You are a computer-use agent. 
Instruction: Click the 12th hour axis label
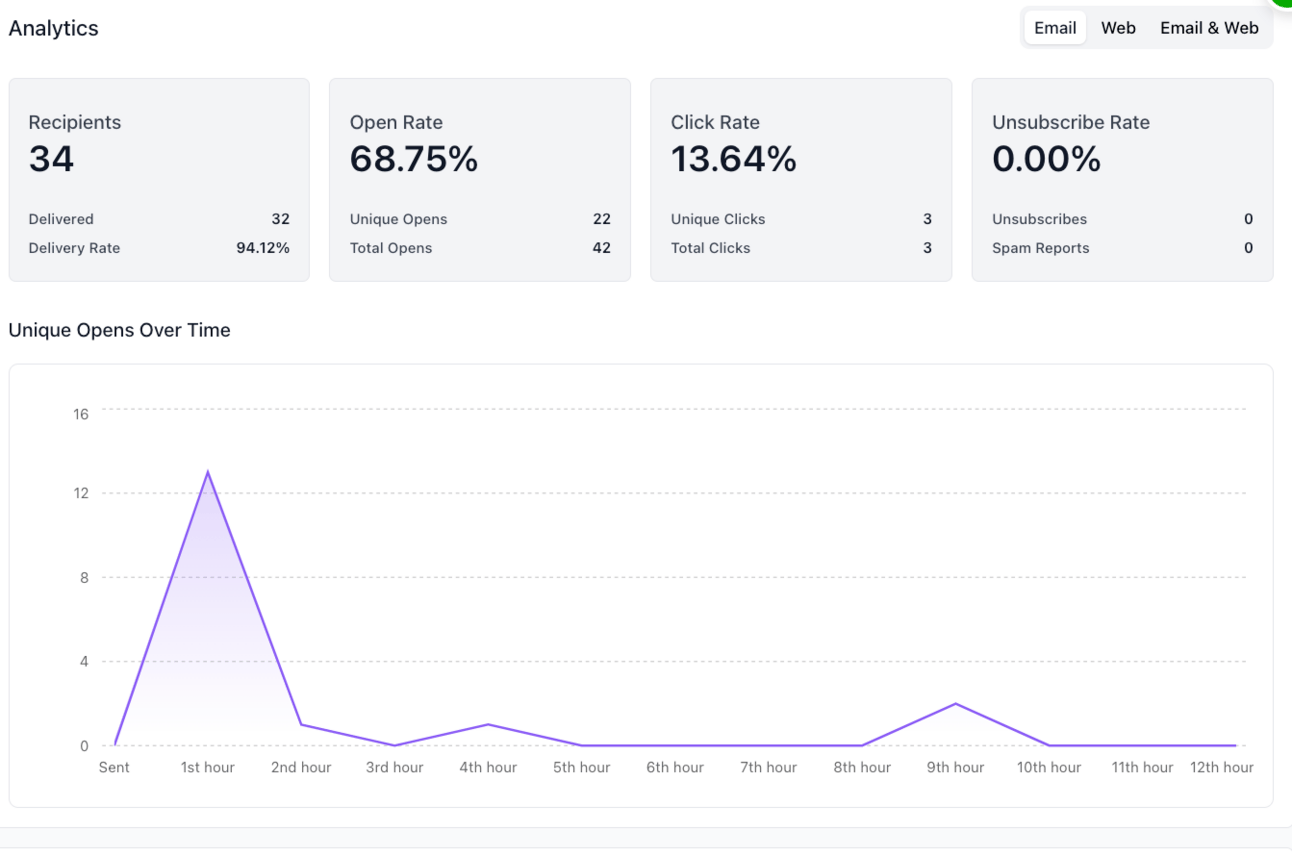[x=1222, y=767]
